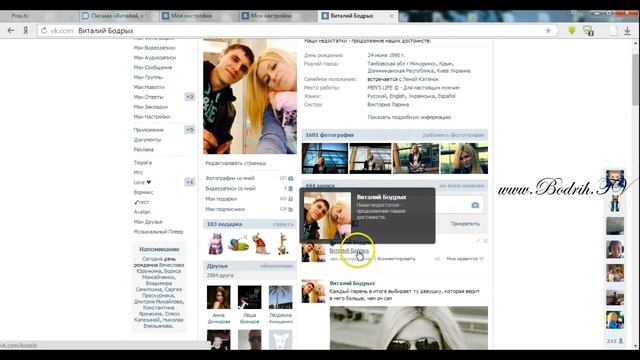Click the edit pencil icon on the post
This screenshot has height=360, width=640.
tap(478, 241)
